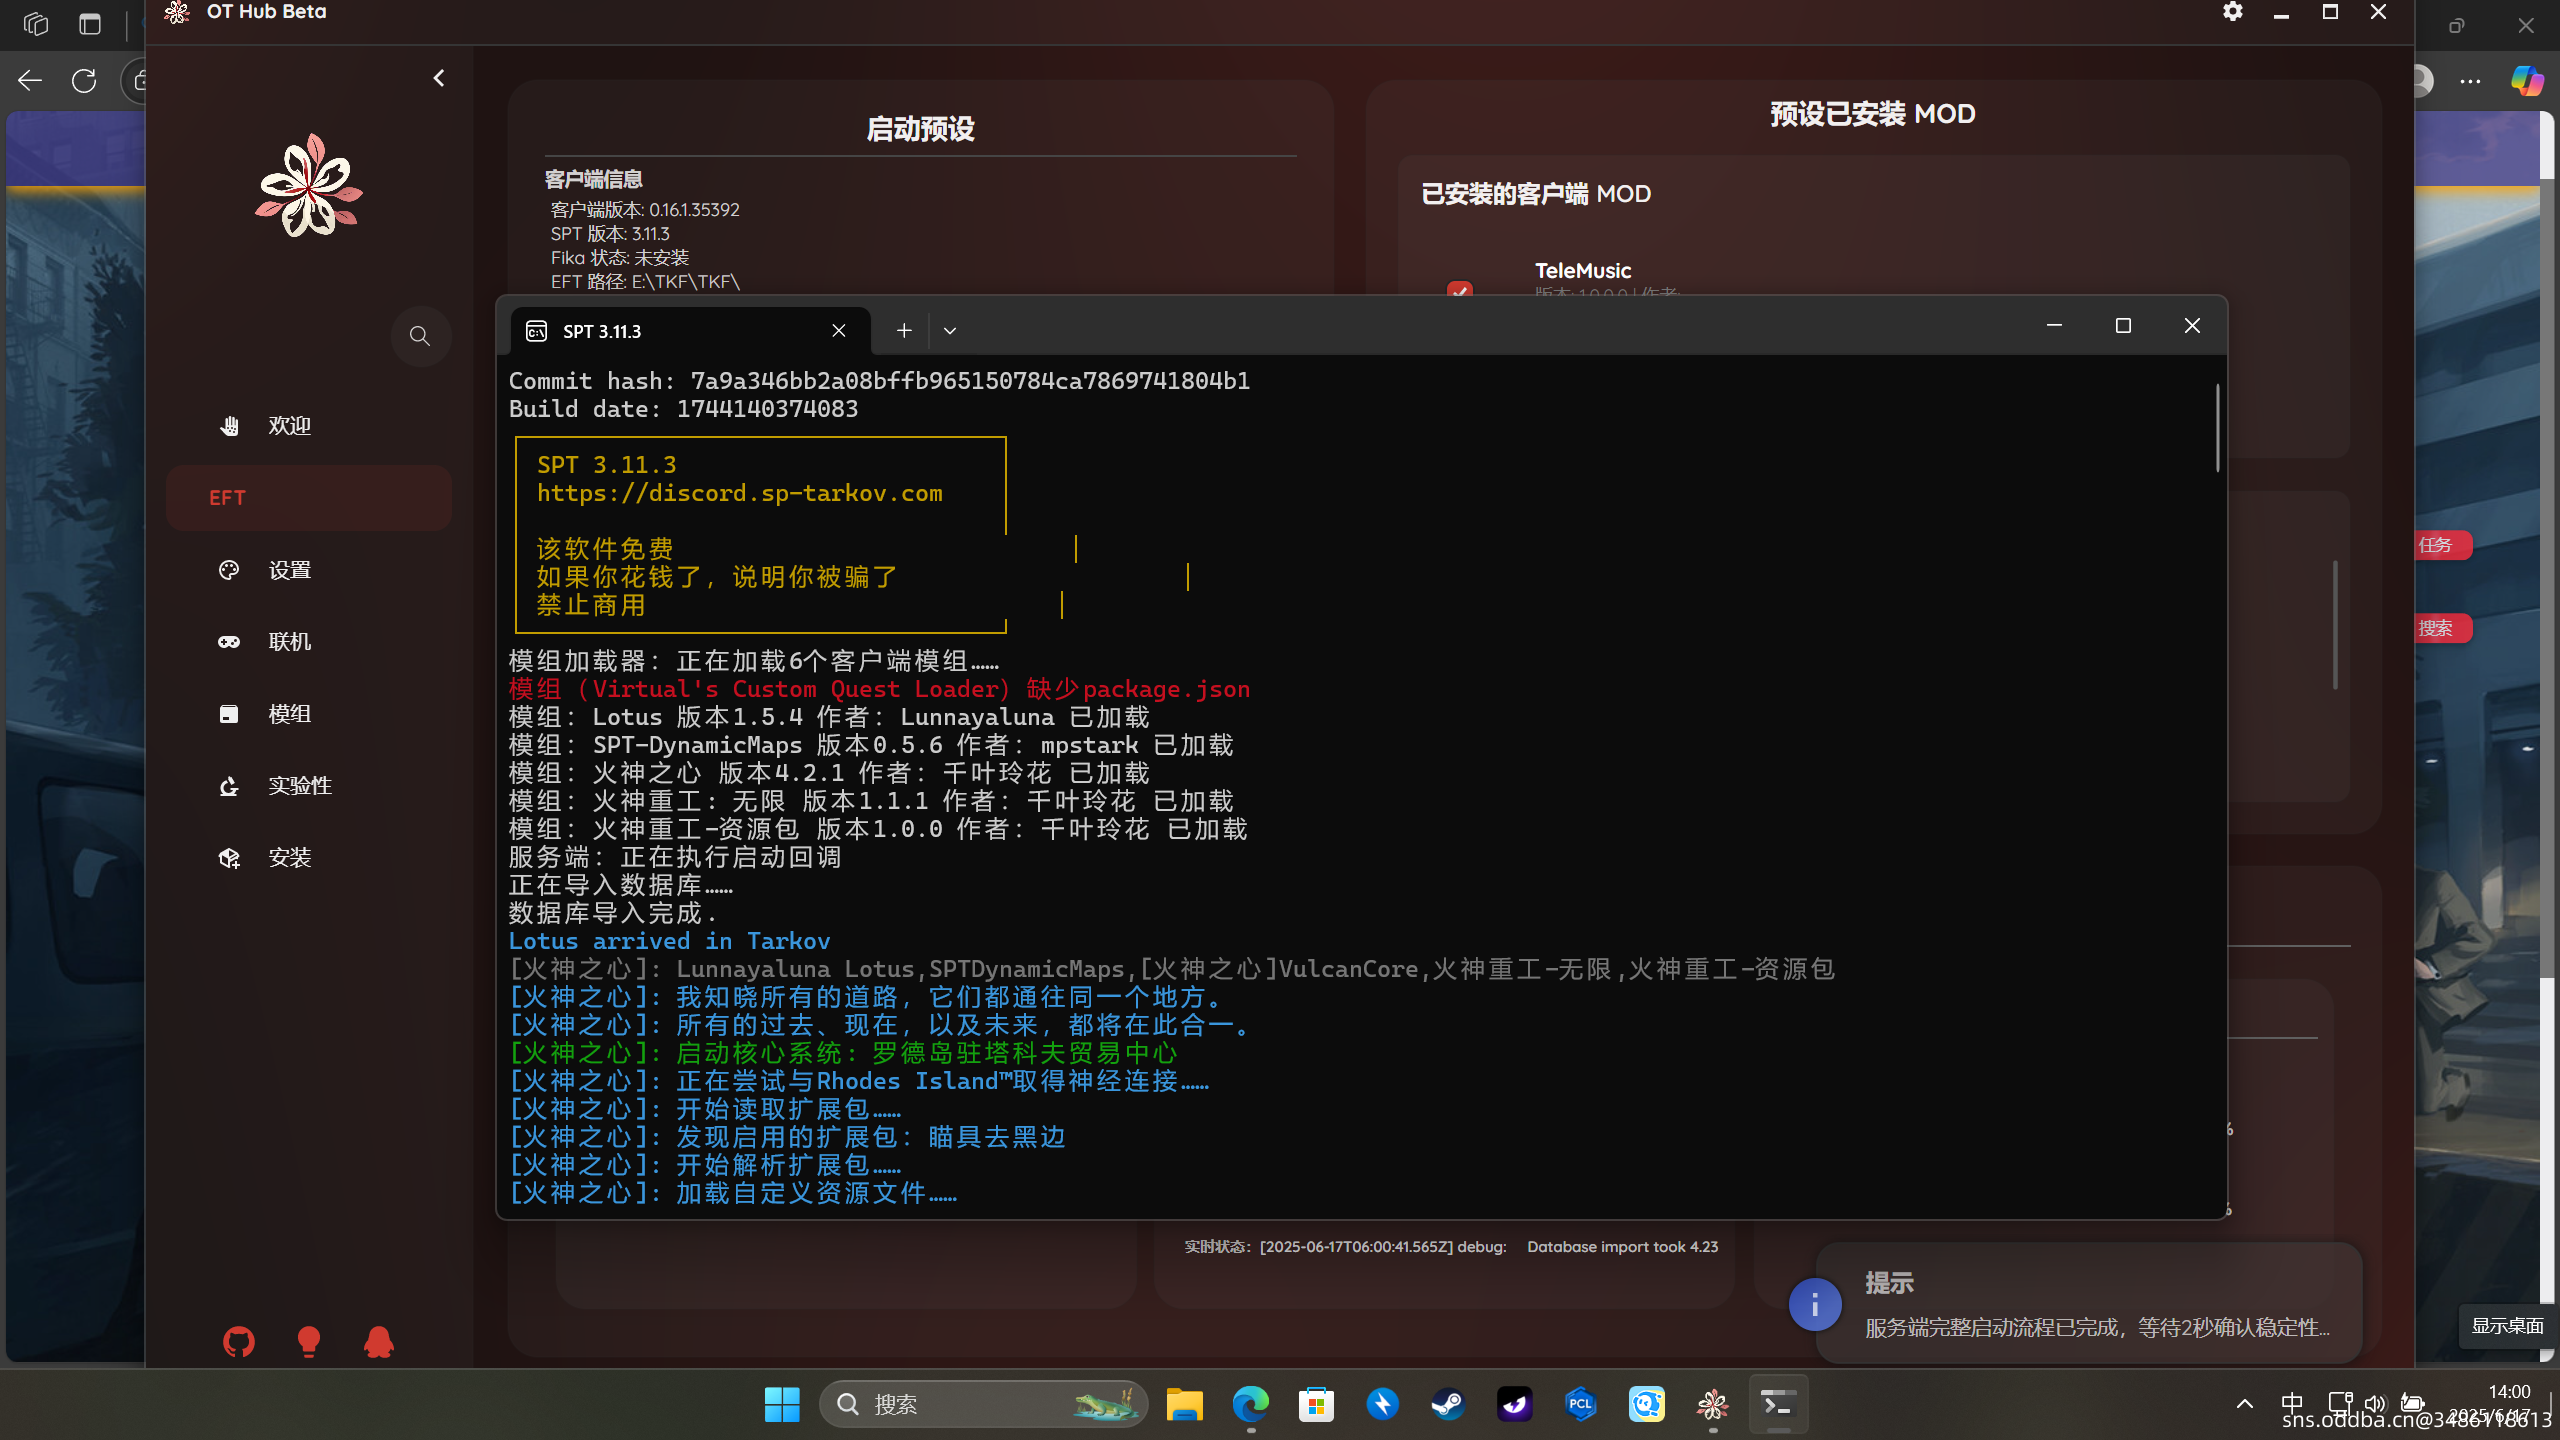The height and width of the screenshot is (1440, 2560).
Task: Click 显示桌面 show desktop tooltip
Action: tap(2507, 1326)
